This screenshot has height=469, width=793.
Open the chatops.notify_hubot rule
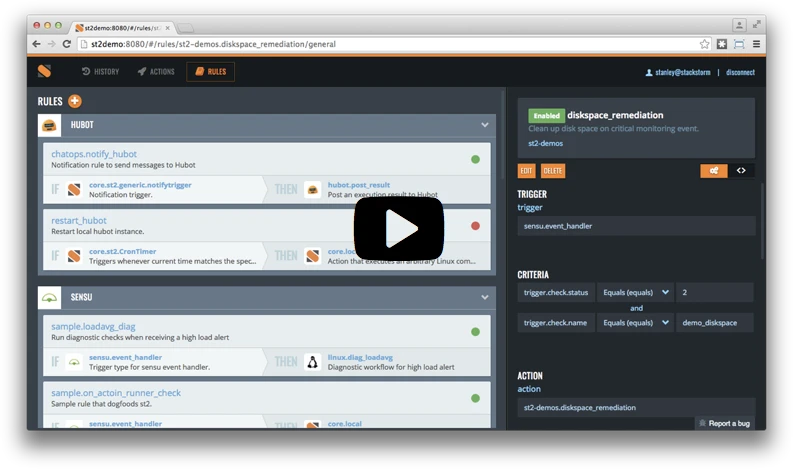(94, 154)
